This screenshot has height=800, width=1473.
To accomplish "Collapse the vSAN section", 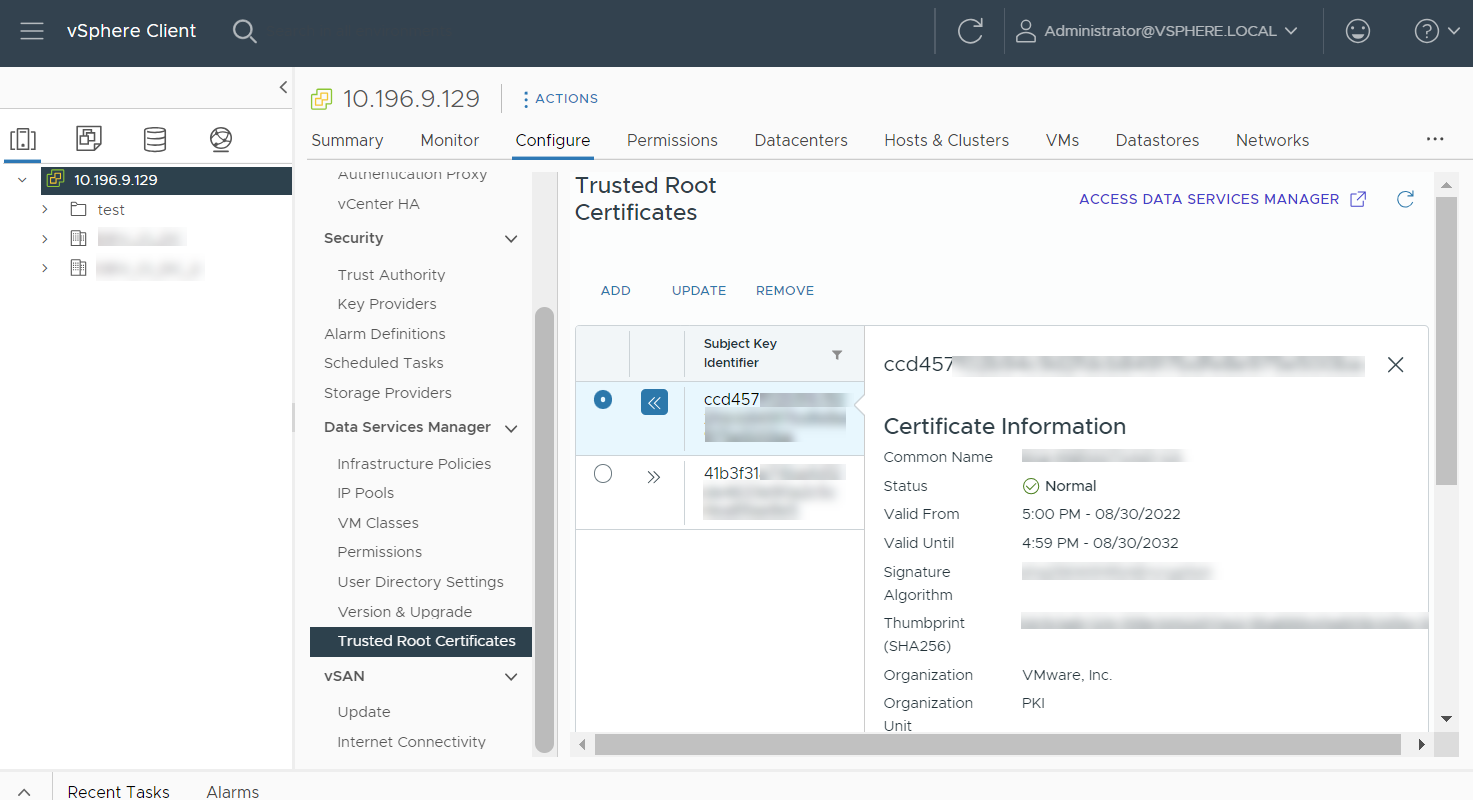I will coord(511,677).
